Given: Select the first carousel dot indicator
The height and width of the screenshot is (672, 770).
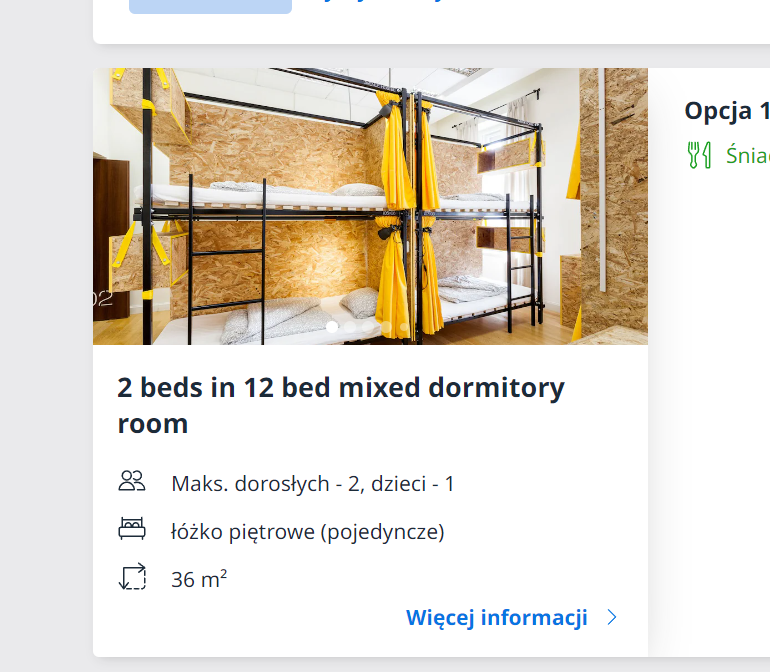Looking at the screenshot, I should coord(332,327).
